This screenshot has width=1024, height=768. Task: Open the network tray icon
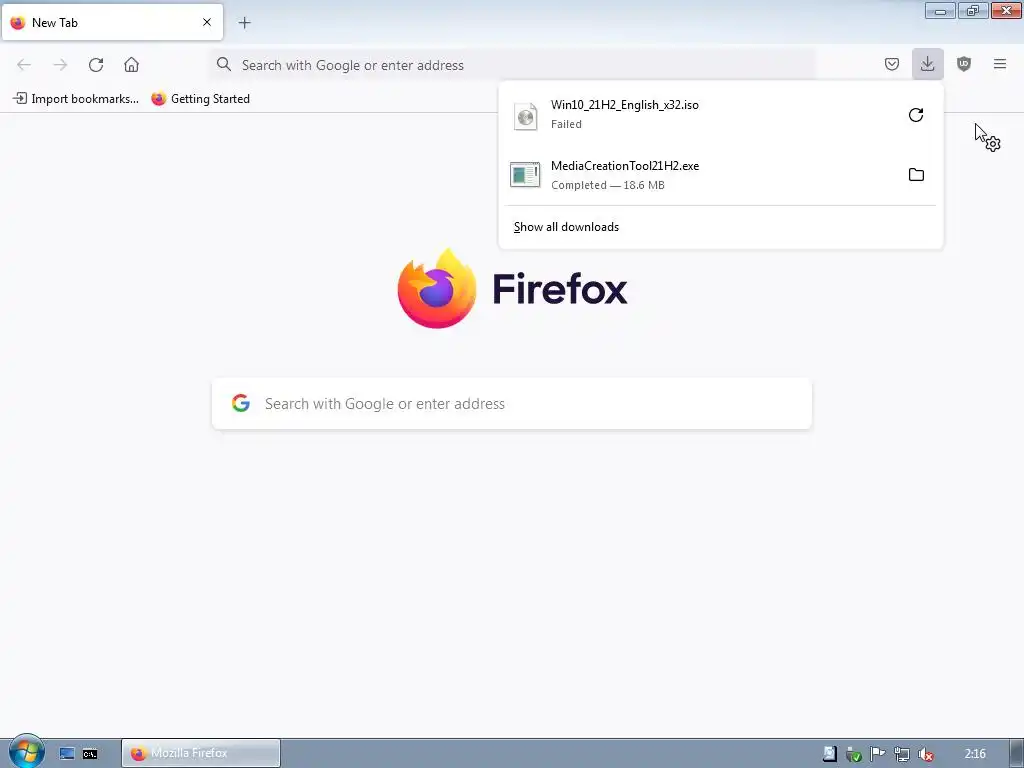pyautogui.click(x=902, y=754)
